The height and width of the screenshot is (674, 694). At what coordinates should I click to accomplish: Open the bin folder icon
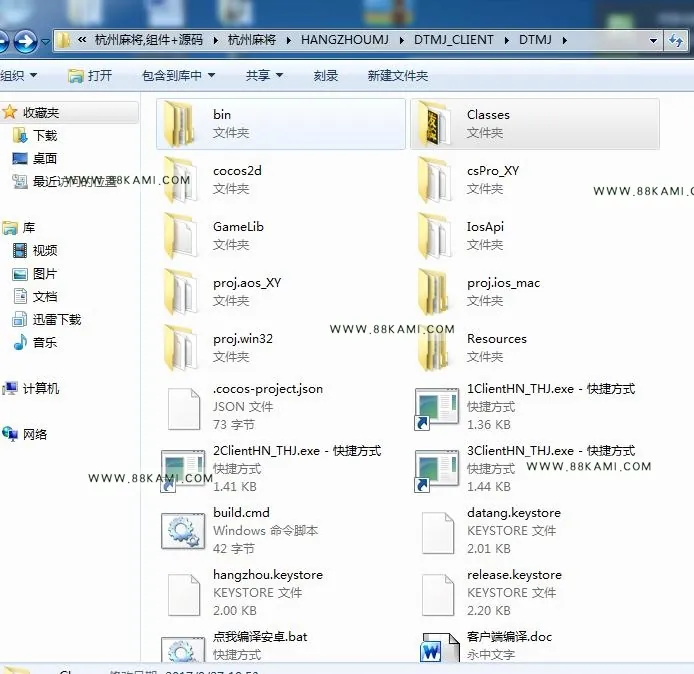(179, 124)
